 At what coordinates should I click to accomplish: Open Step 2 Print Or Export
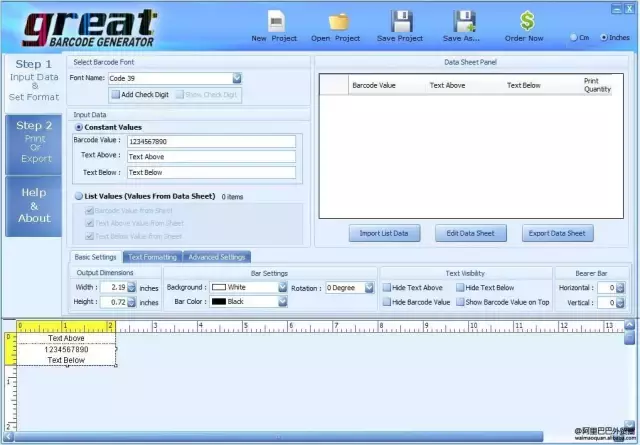click(34, 145)
